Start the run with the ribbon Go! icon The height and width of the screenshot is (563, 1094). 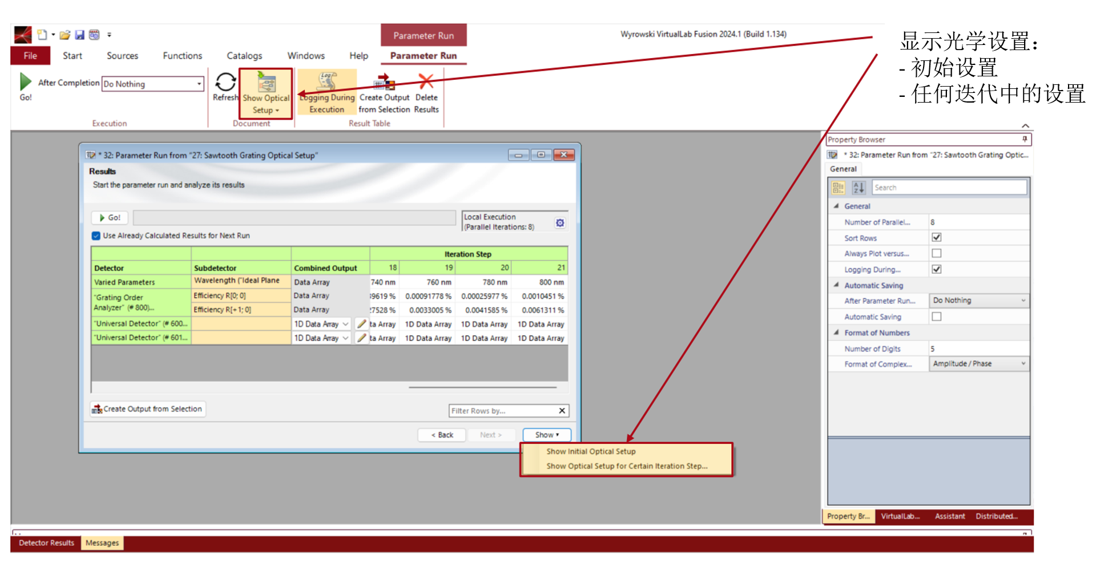tap(26, 81)
